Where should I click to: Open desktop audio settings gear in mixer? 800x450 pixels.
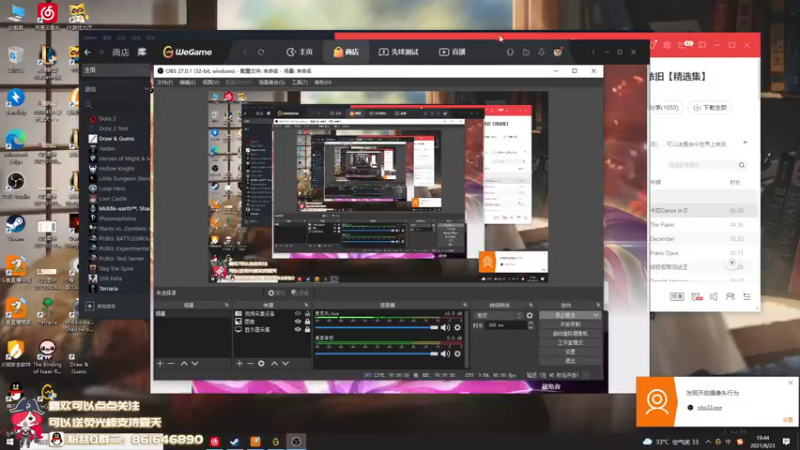(457, 354)
